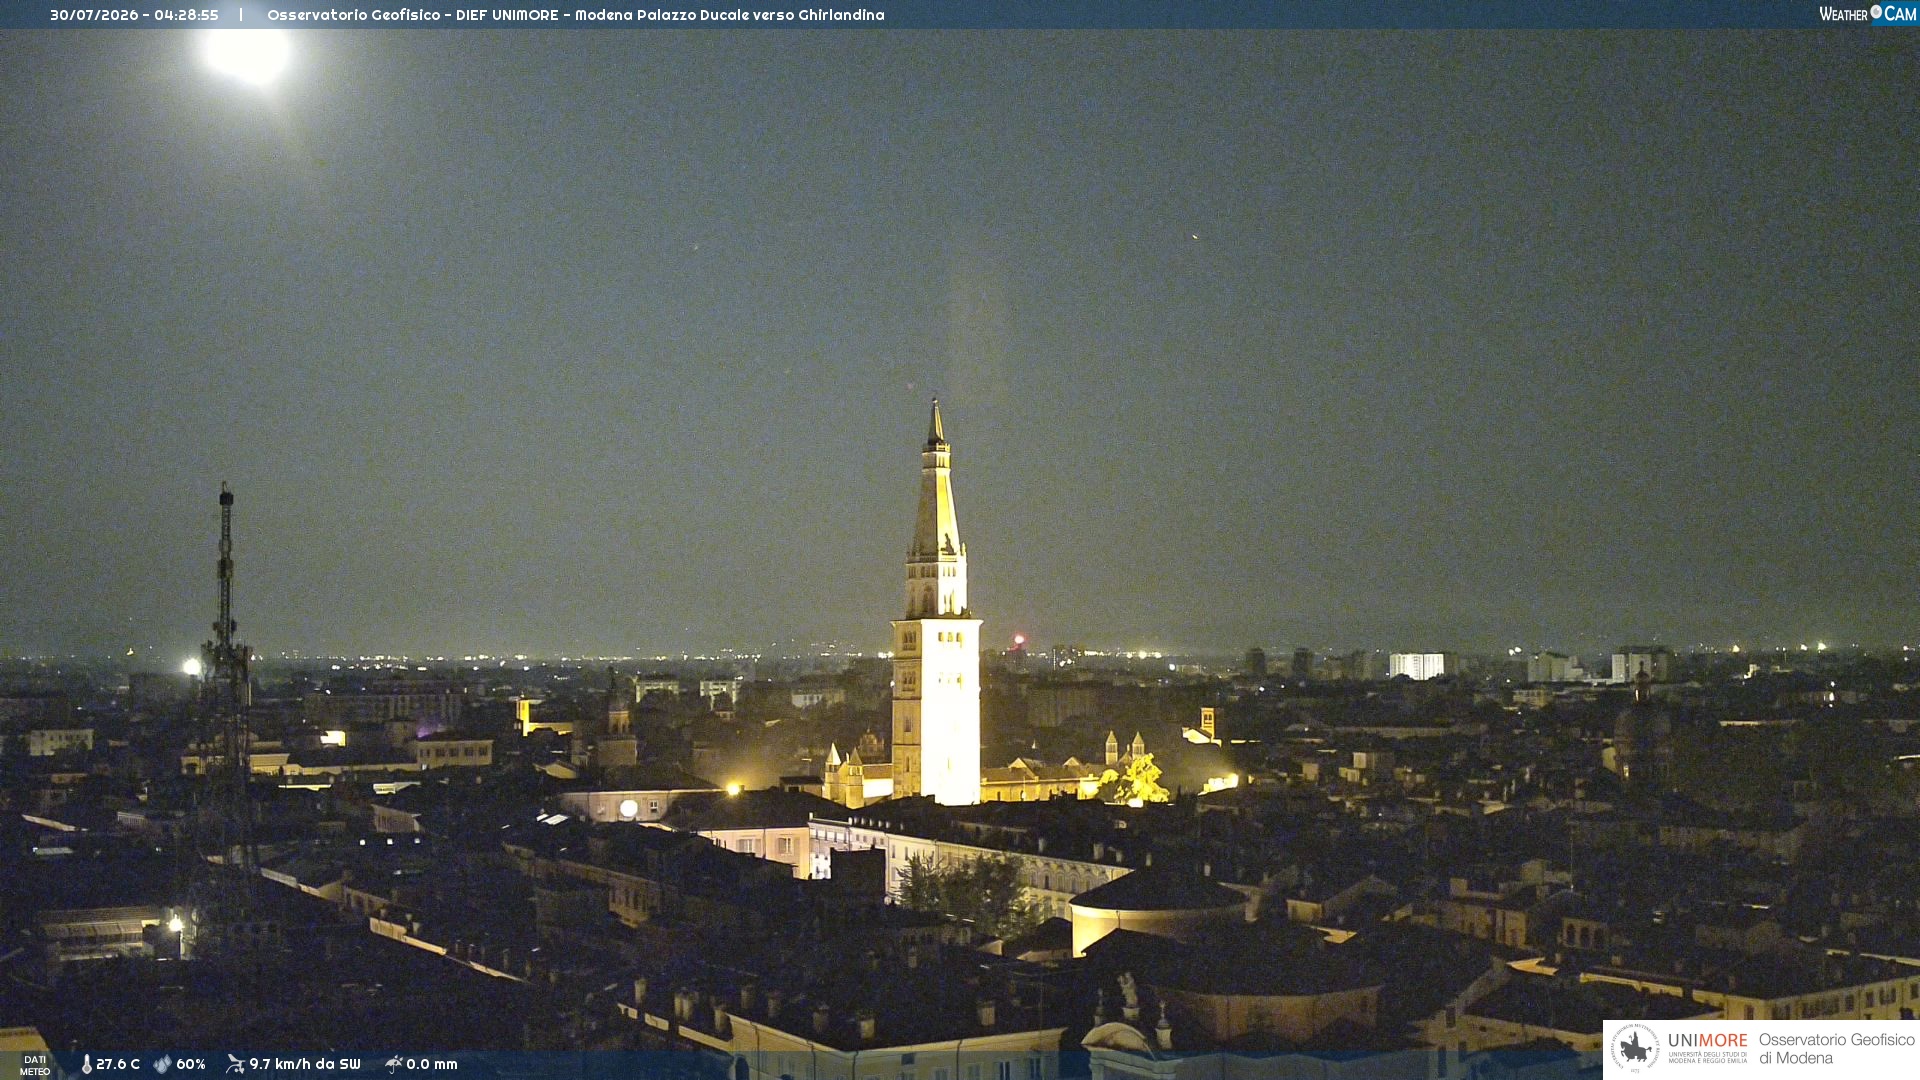
Task: Click the UNIMORE university seal logo
Action: point(1635,1049)
